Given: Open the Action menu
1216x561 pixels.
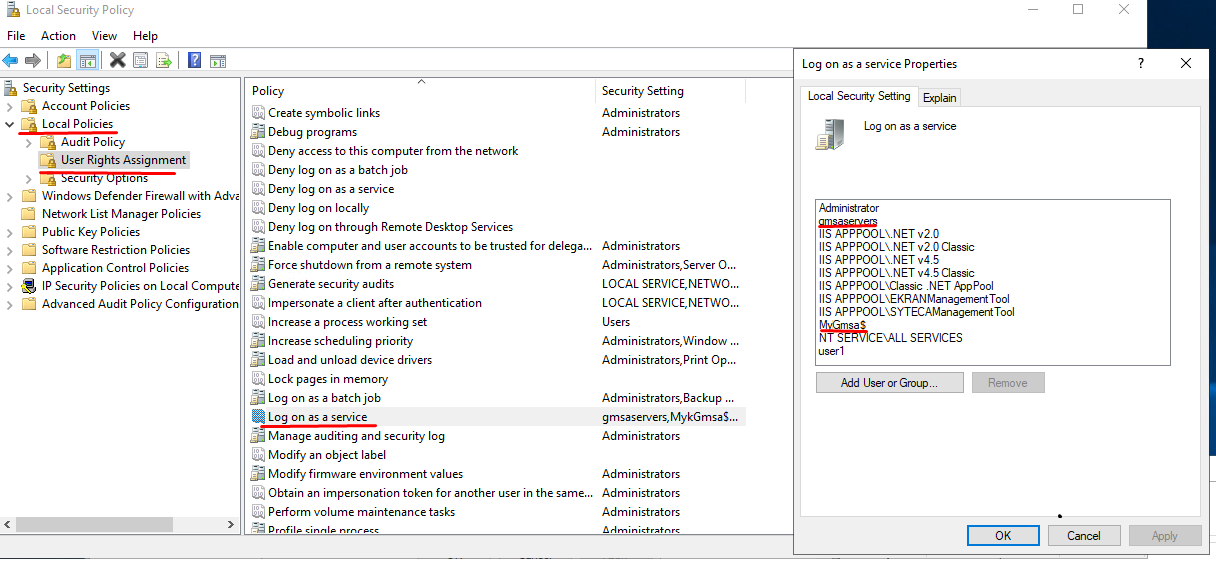Looking at the screenshot, I should coord(58,36).
